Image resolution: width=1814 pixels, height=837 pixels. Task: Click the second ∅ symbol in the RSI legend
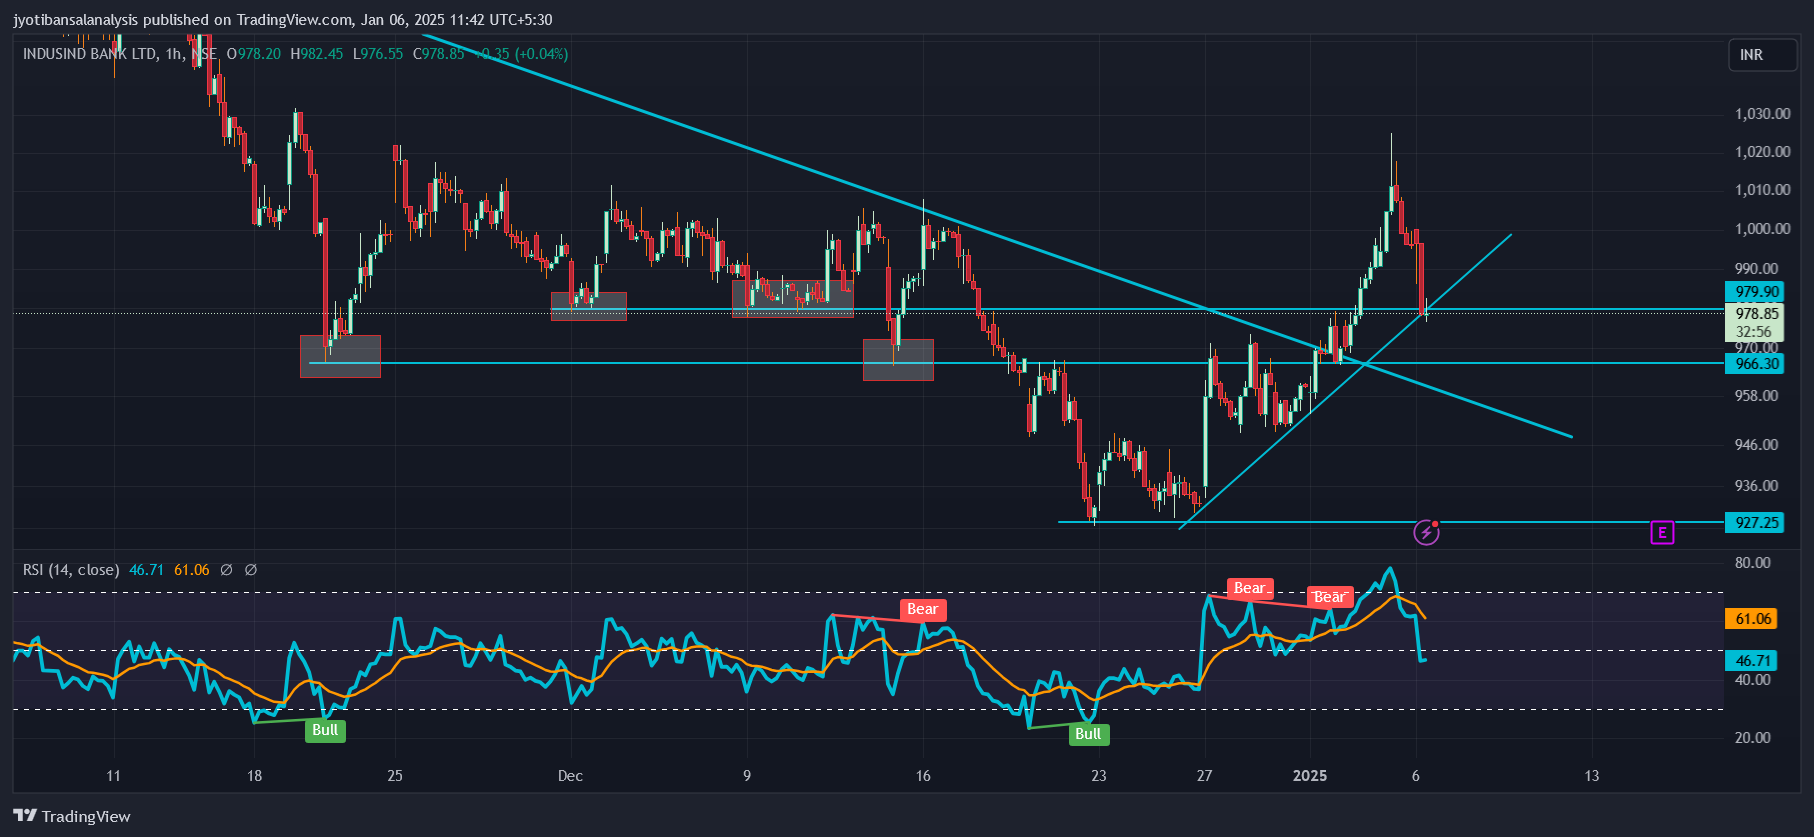251,570
